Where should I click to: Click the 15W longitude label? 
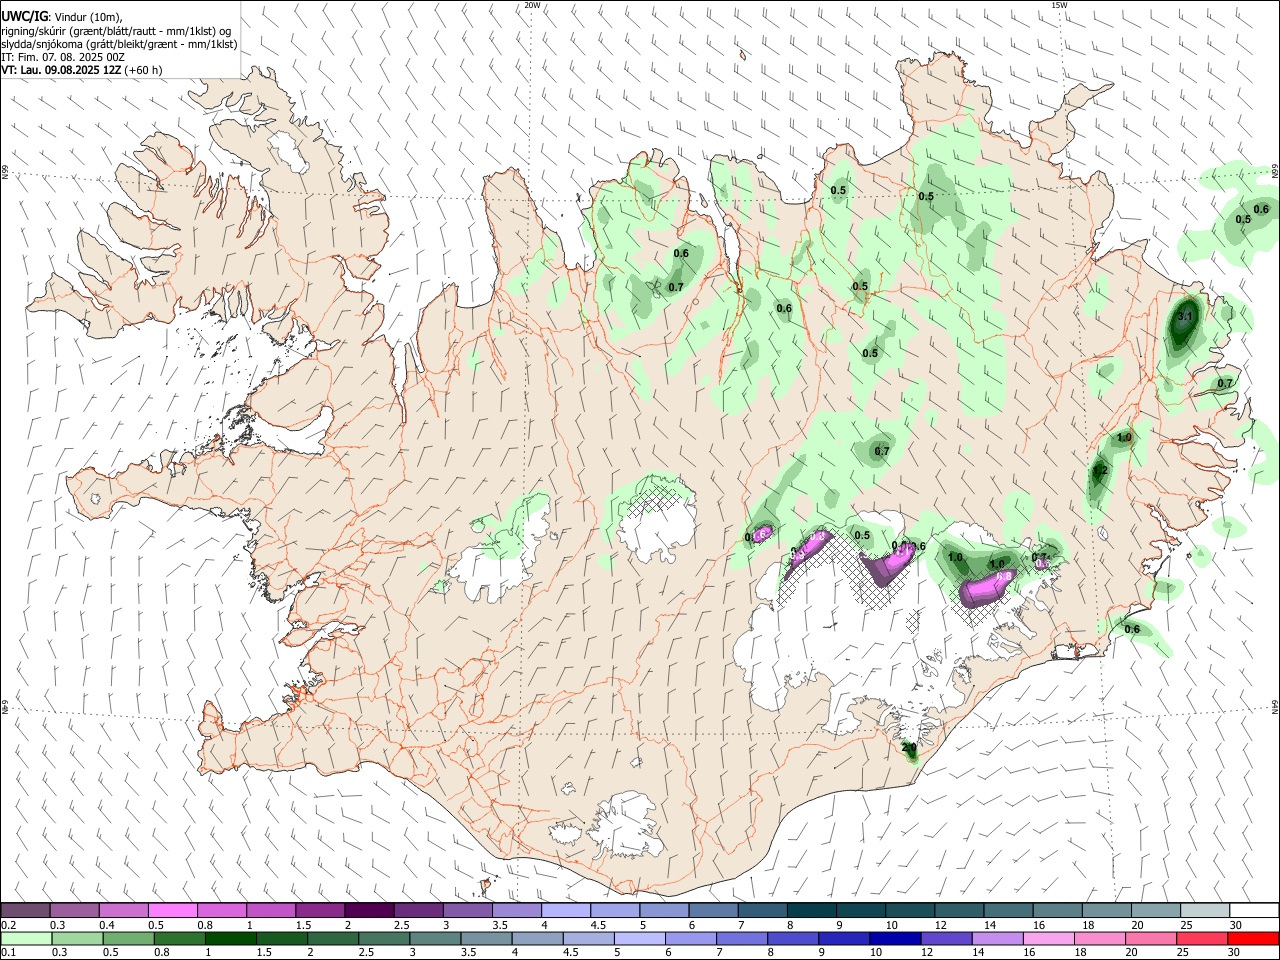1059,5
